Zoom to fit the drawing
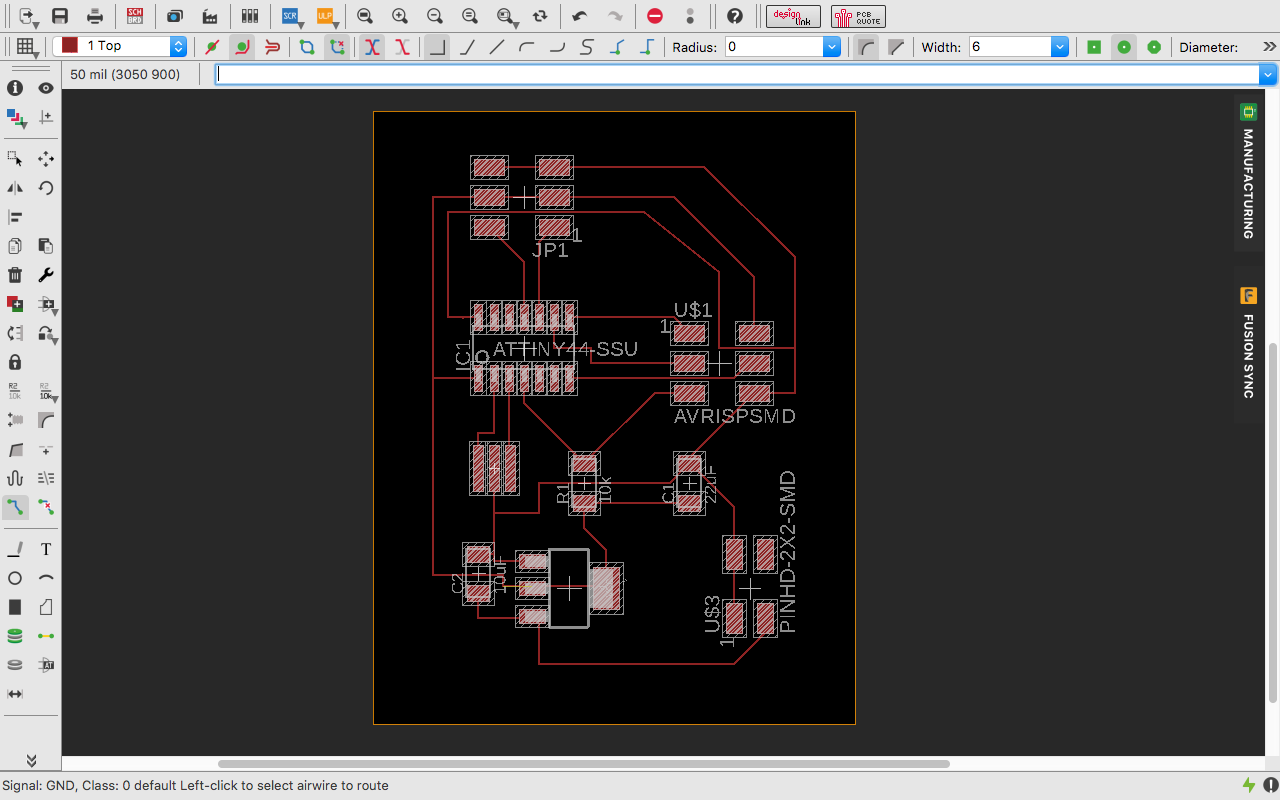1280x800 pixels. coord(365,16)
